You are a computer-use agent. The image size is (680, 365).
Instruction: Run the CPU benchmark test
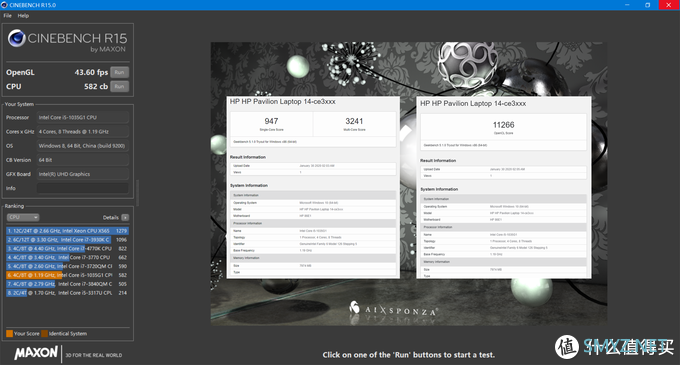[x=119, y=86]
